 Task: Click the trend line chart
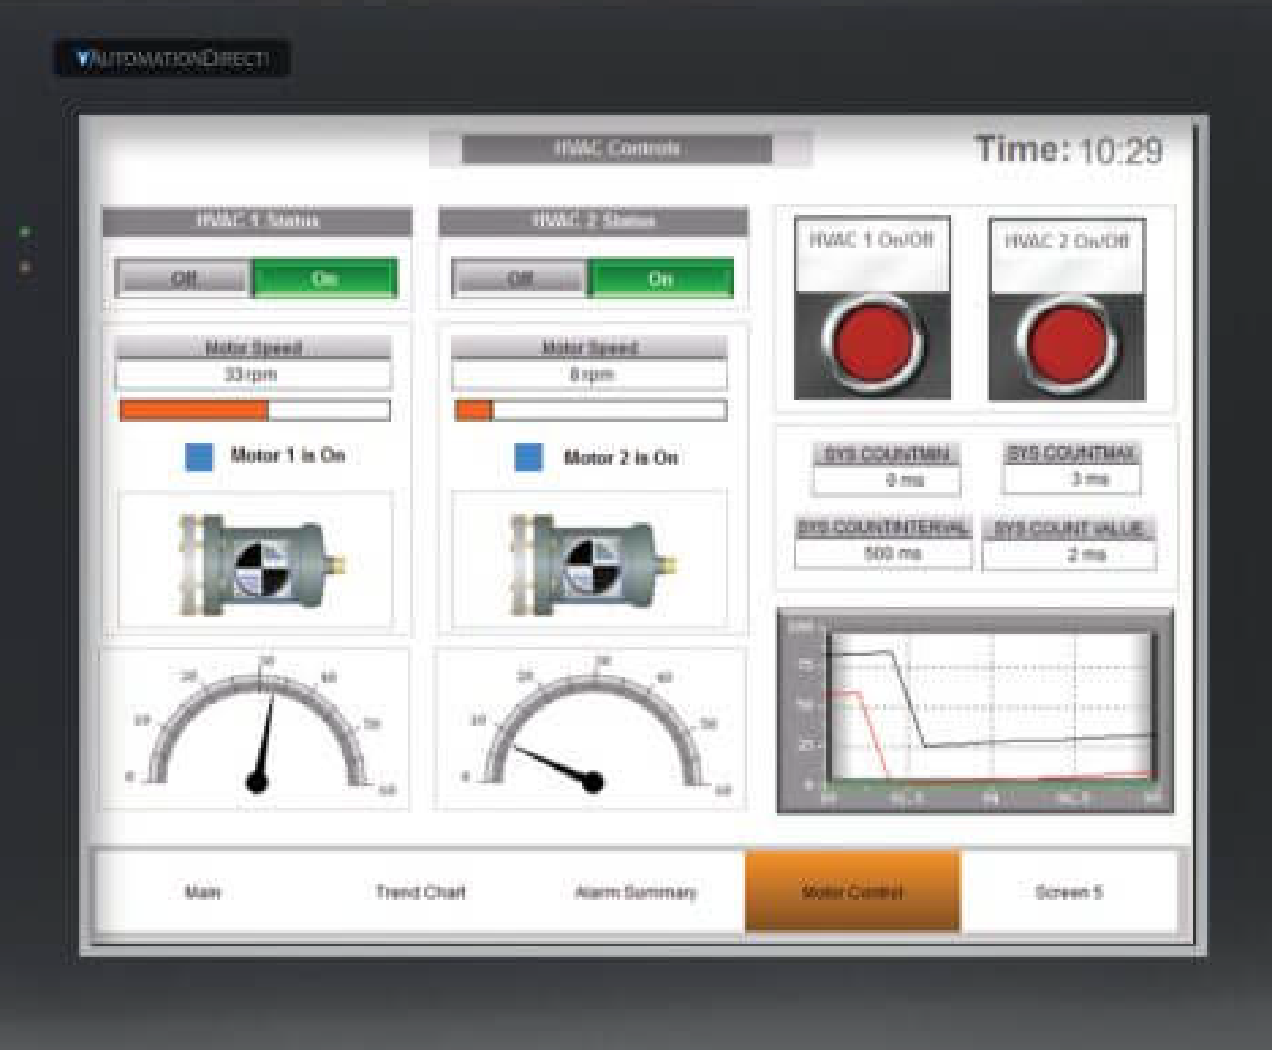pos(974,710)
